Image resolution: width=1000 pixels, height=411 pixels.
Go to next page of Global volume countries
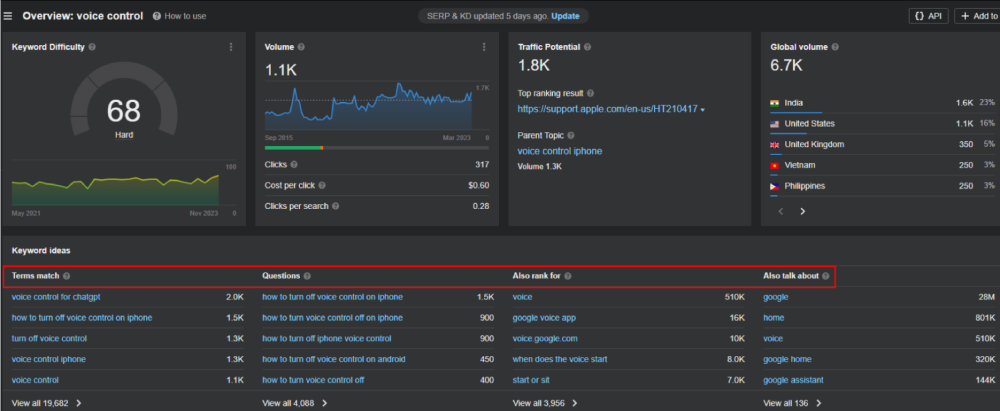(802, 211)
